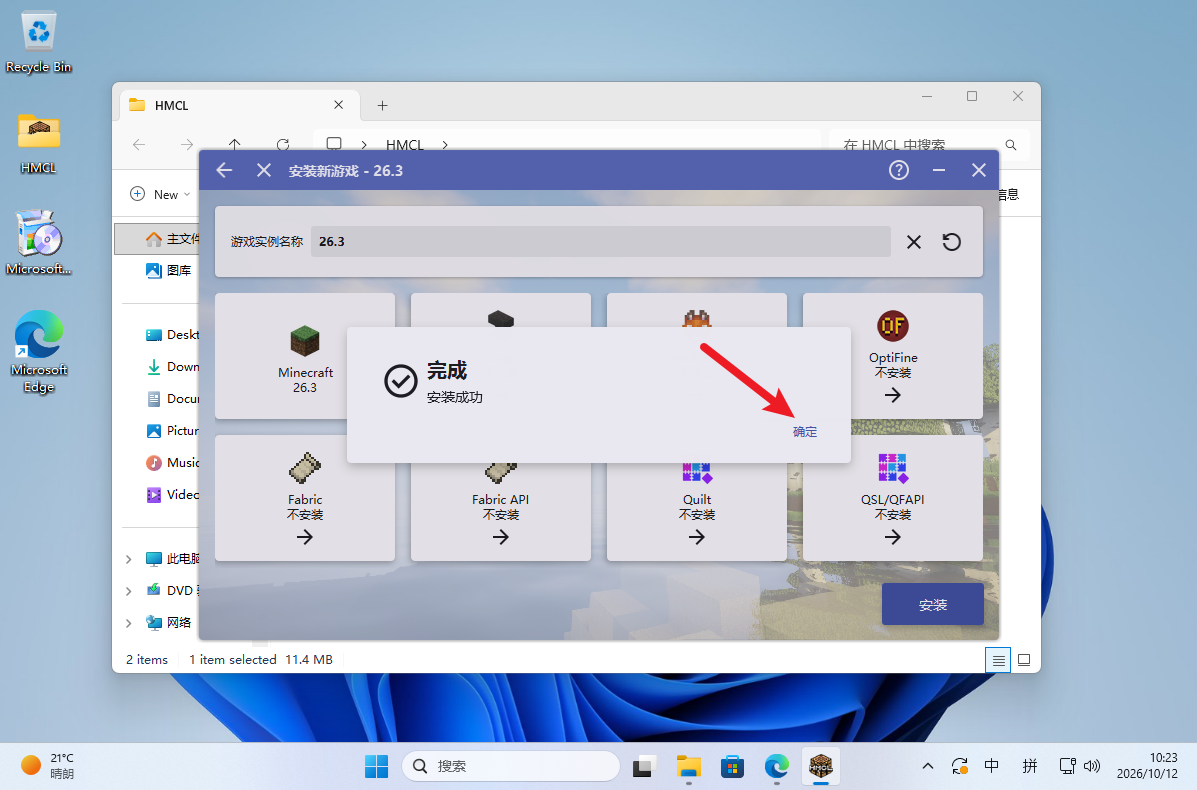
Task: Expand the DVD drive tree node
Action: (128, 591)
